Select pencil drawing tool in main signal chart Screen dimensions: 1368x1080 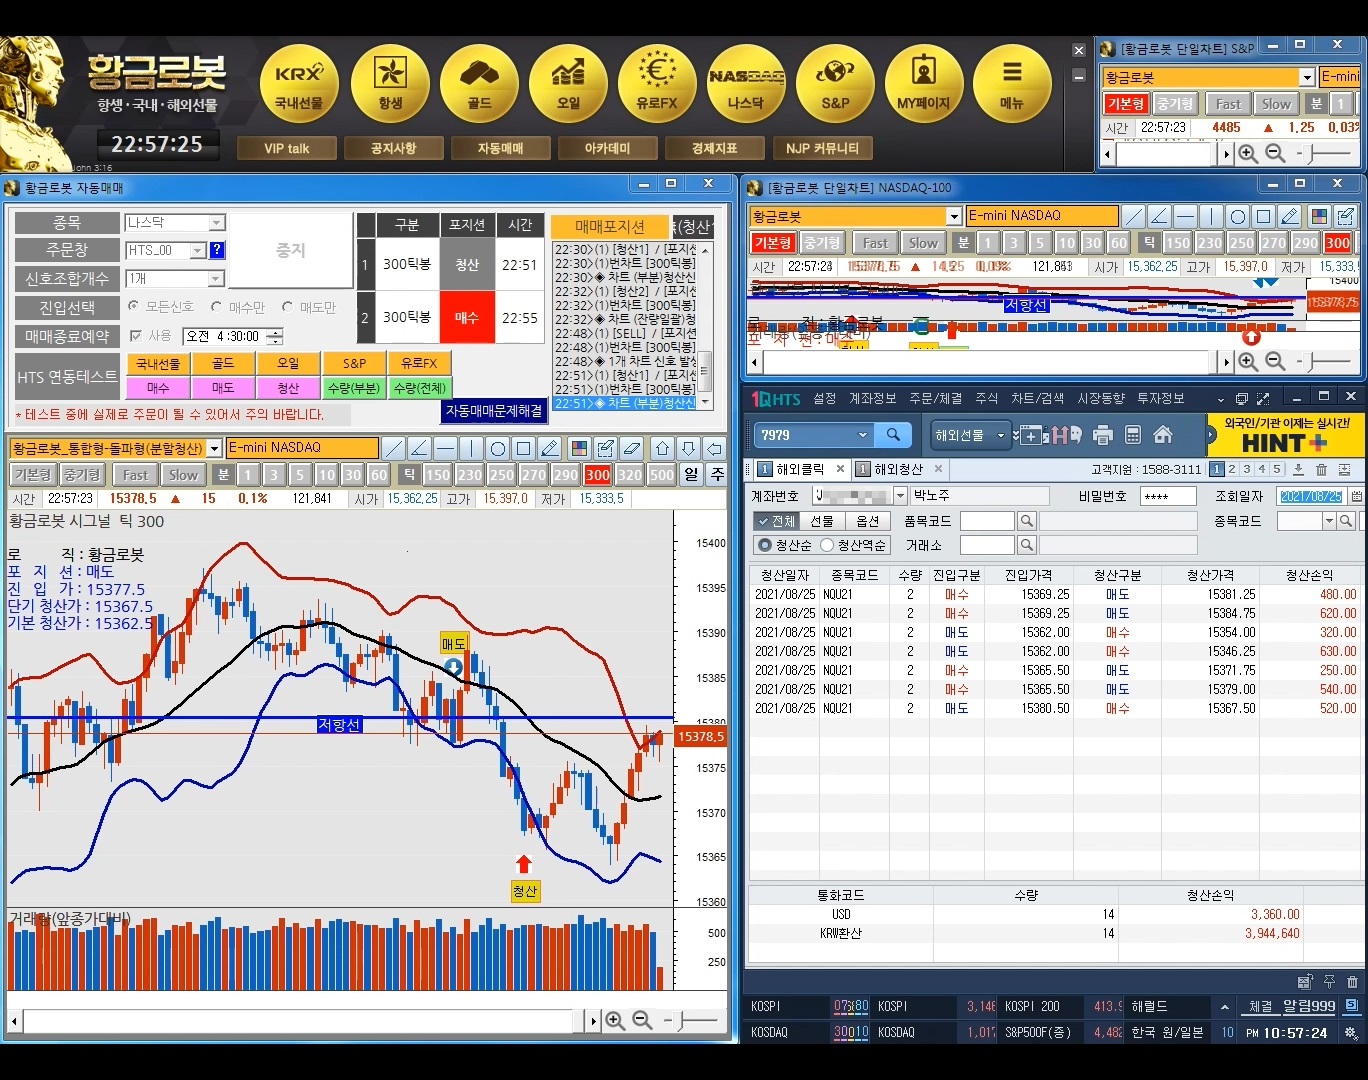pos(550,448)
